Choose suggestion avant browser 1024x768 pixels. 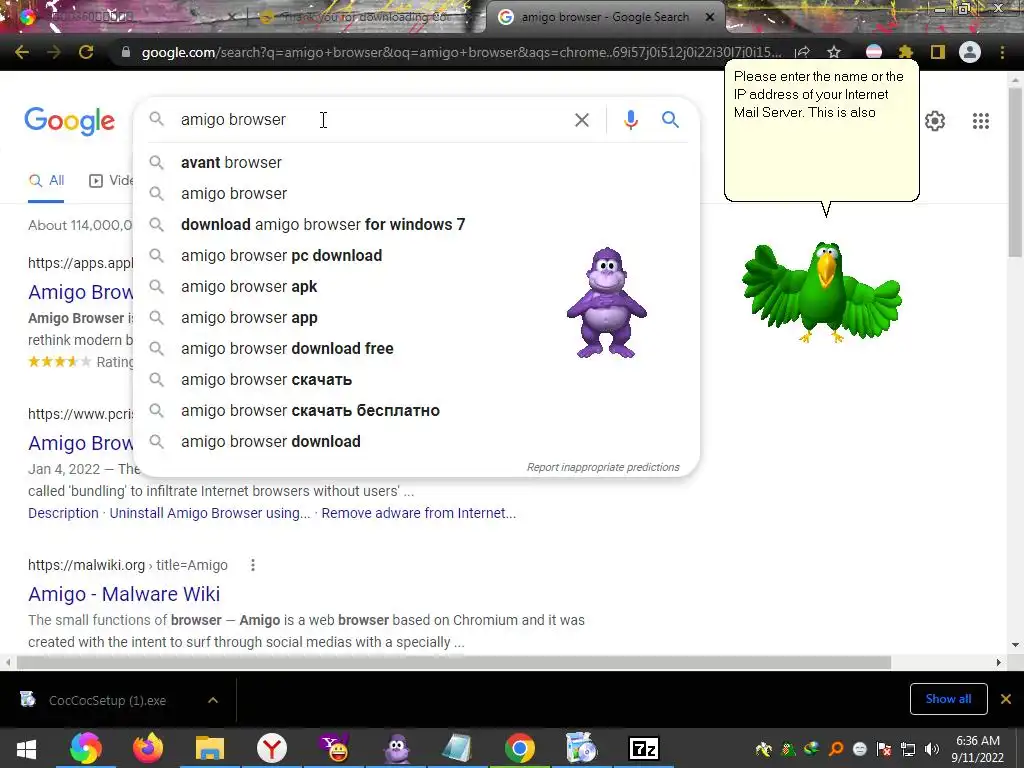pos(416,163)
